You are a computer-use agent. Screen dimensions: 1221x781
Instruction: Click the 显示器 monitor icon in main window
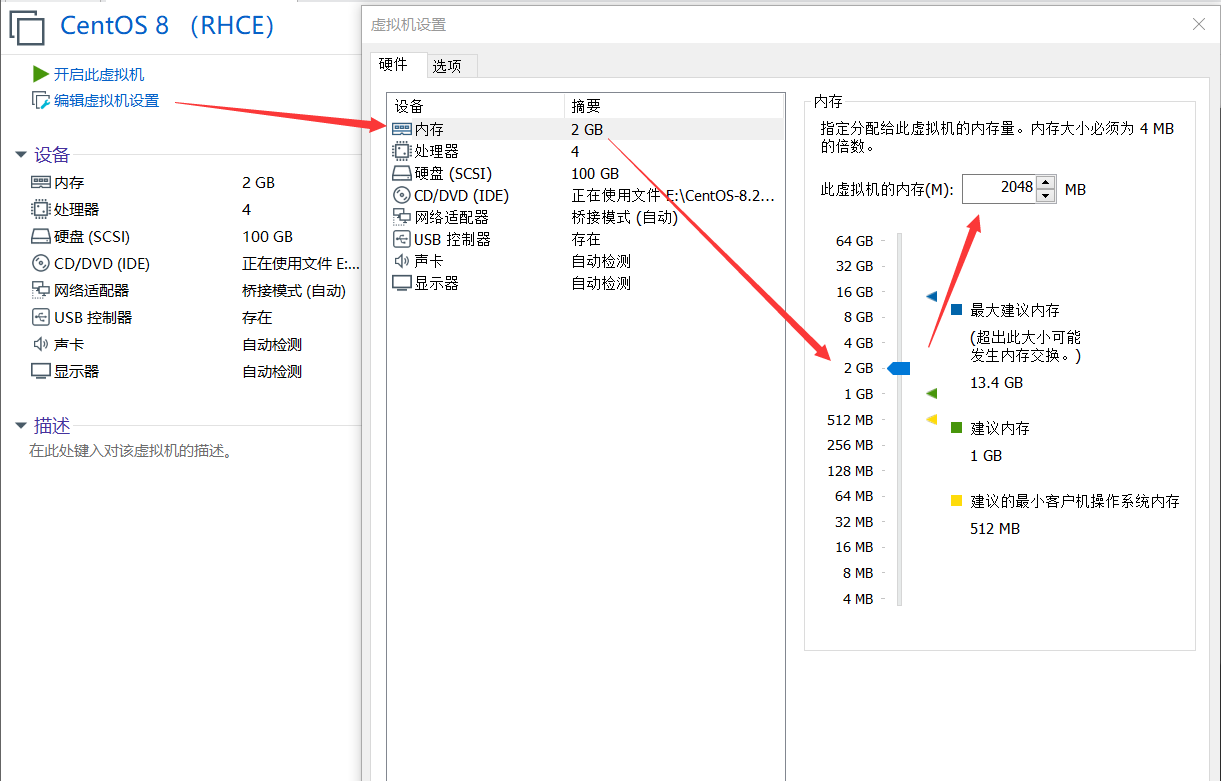[x=41, y=372]
